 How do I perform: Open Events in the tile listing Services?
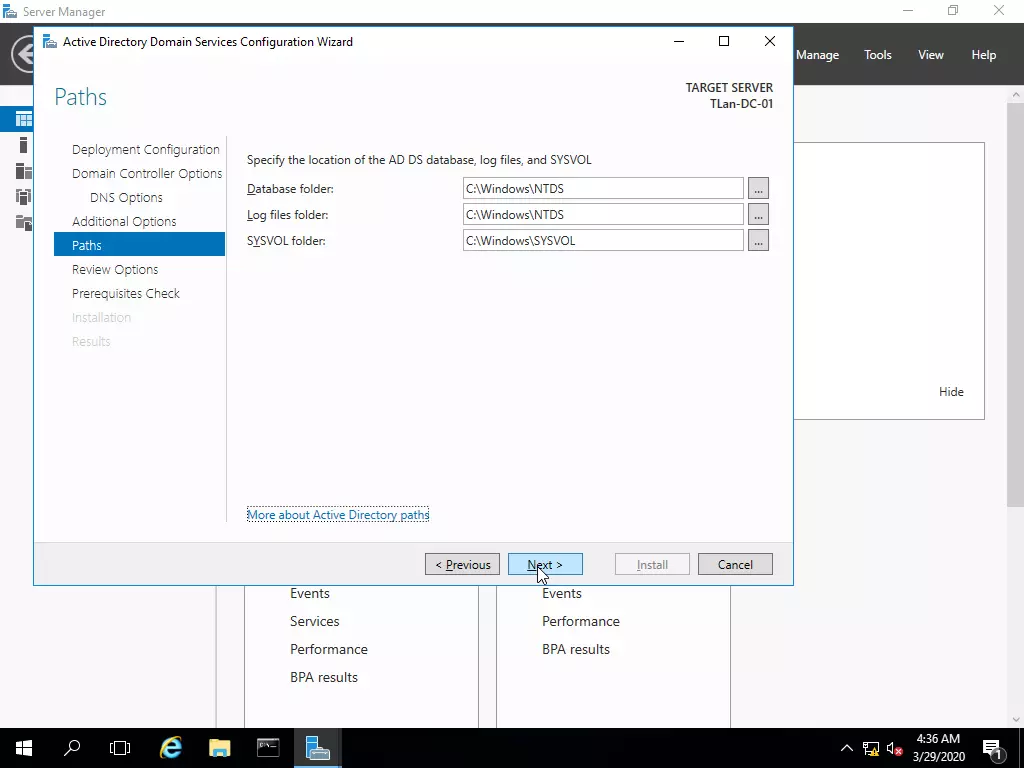[x=310, y=594]
